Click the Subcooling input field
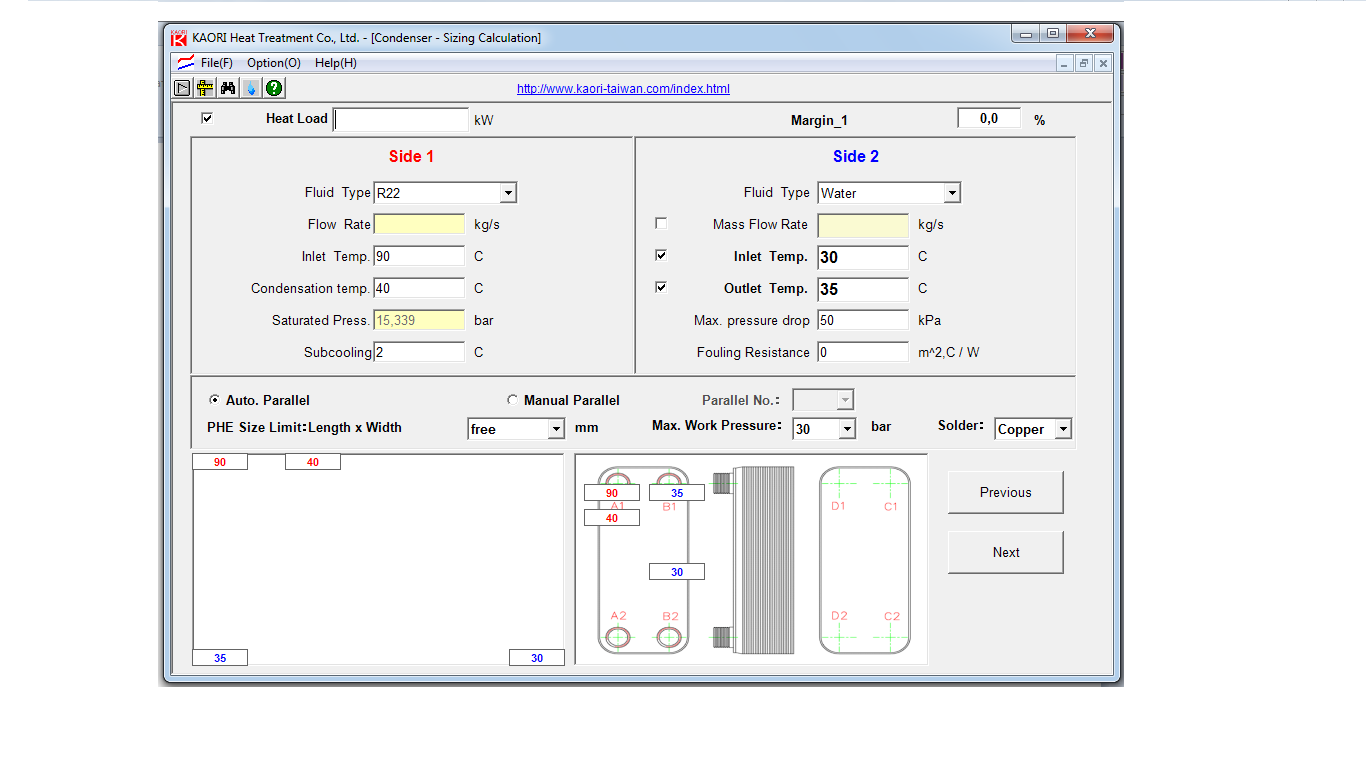Viewport: 1366px width, 768px height. [419, 352]
